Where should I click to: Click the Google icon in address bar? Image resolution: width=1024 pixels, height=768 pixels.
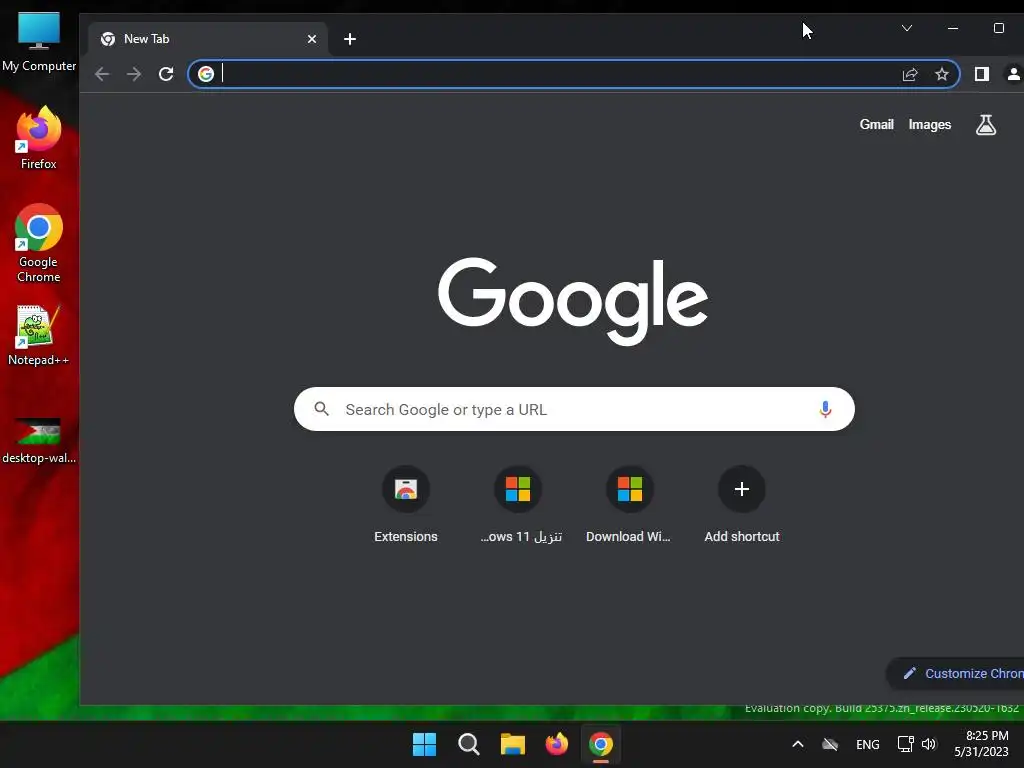tap(206, 74)
